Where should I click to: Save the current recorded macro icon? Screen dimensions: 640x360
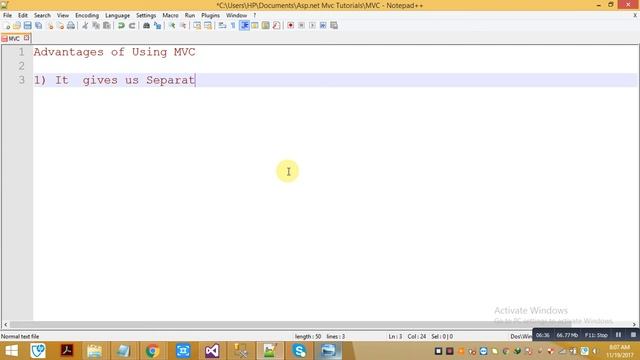(x=334, y=25)
